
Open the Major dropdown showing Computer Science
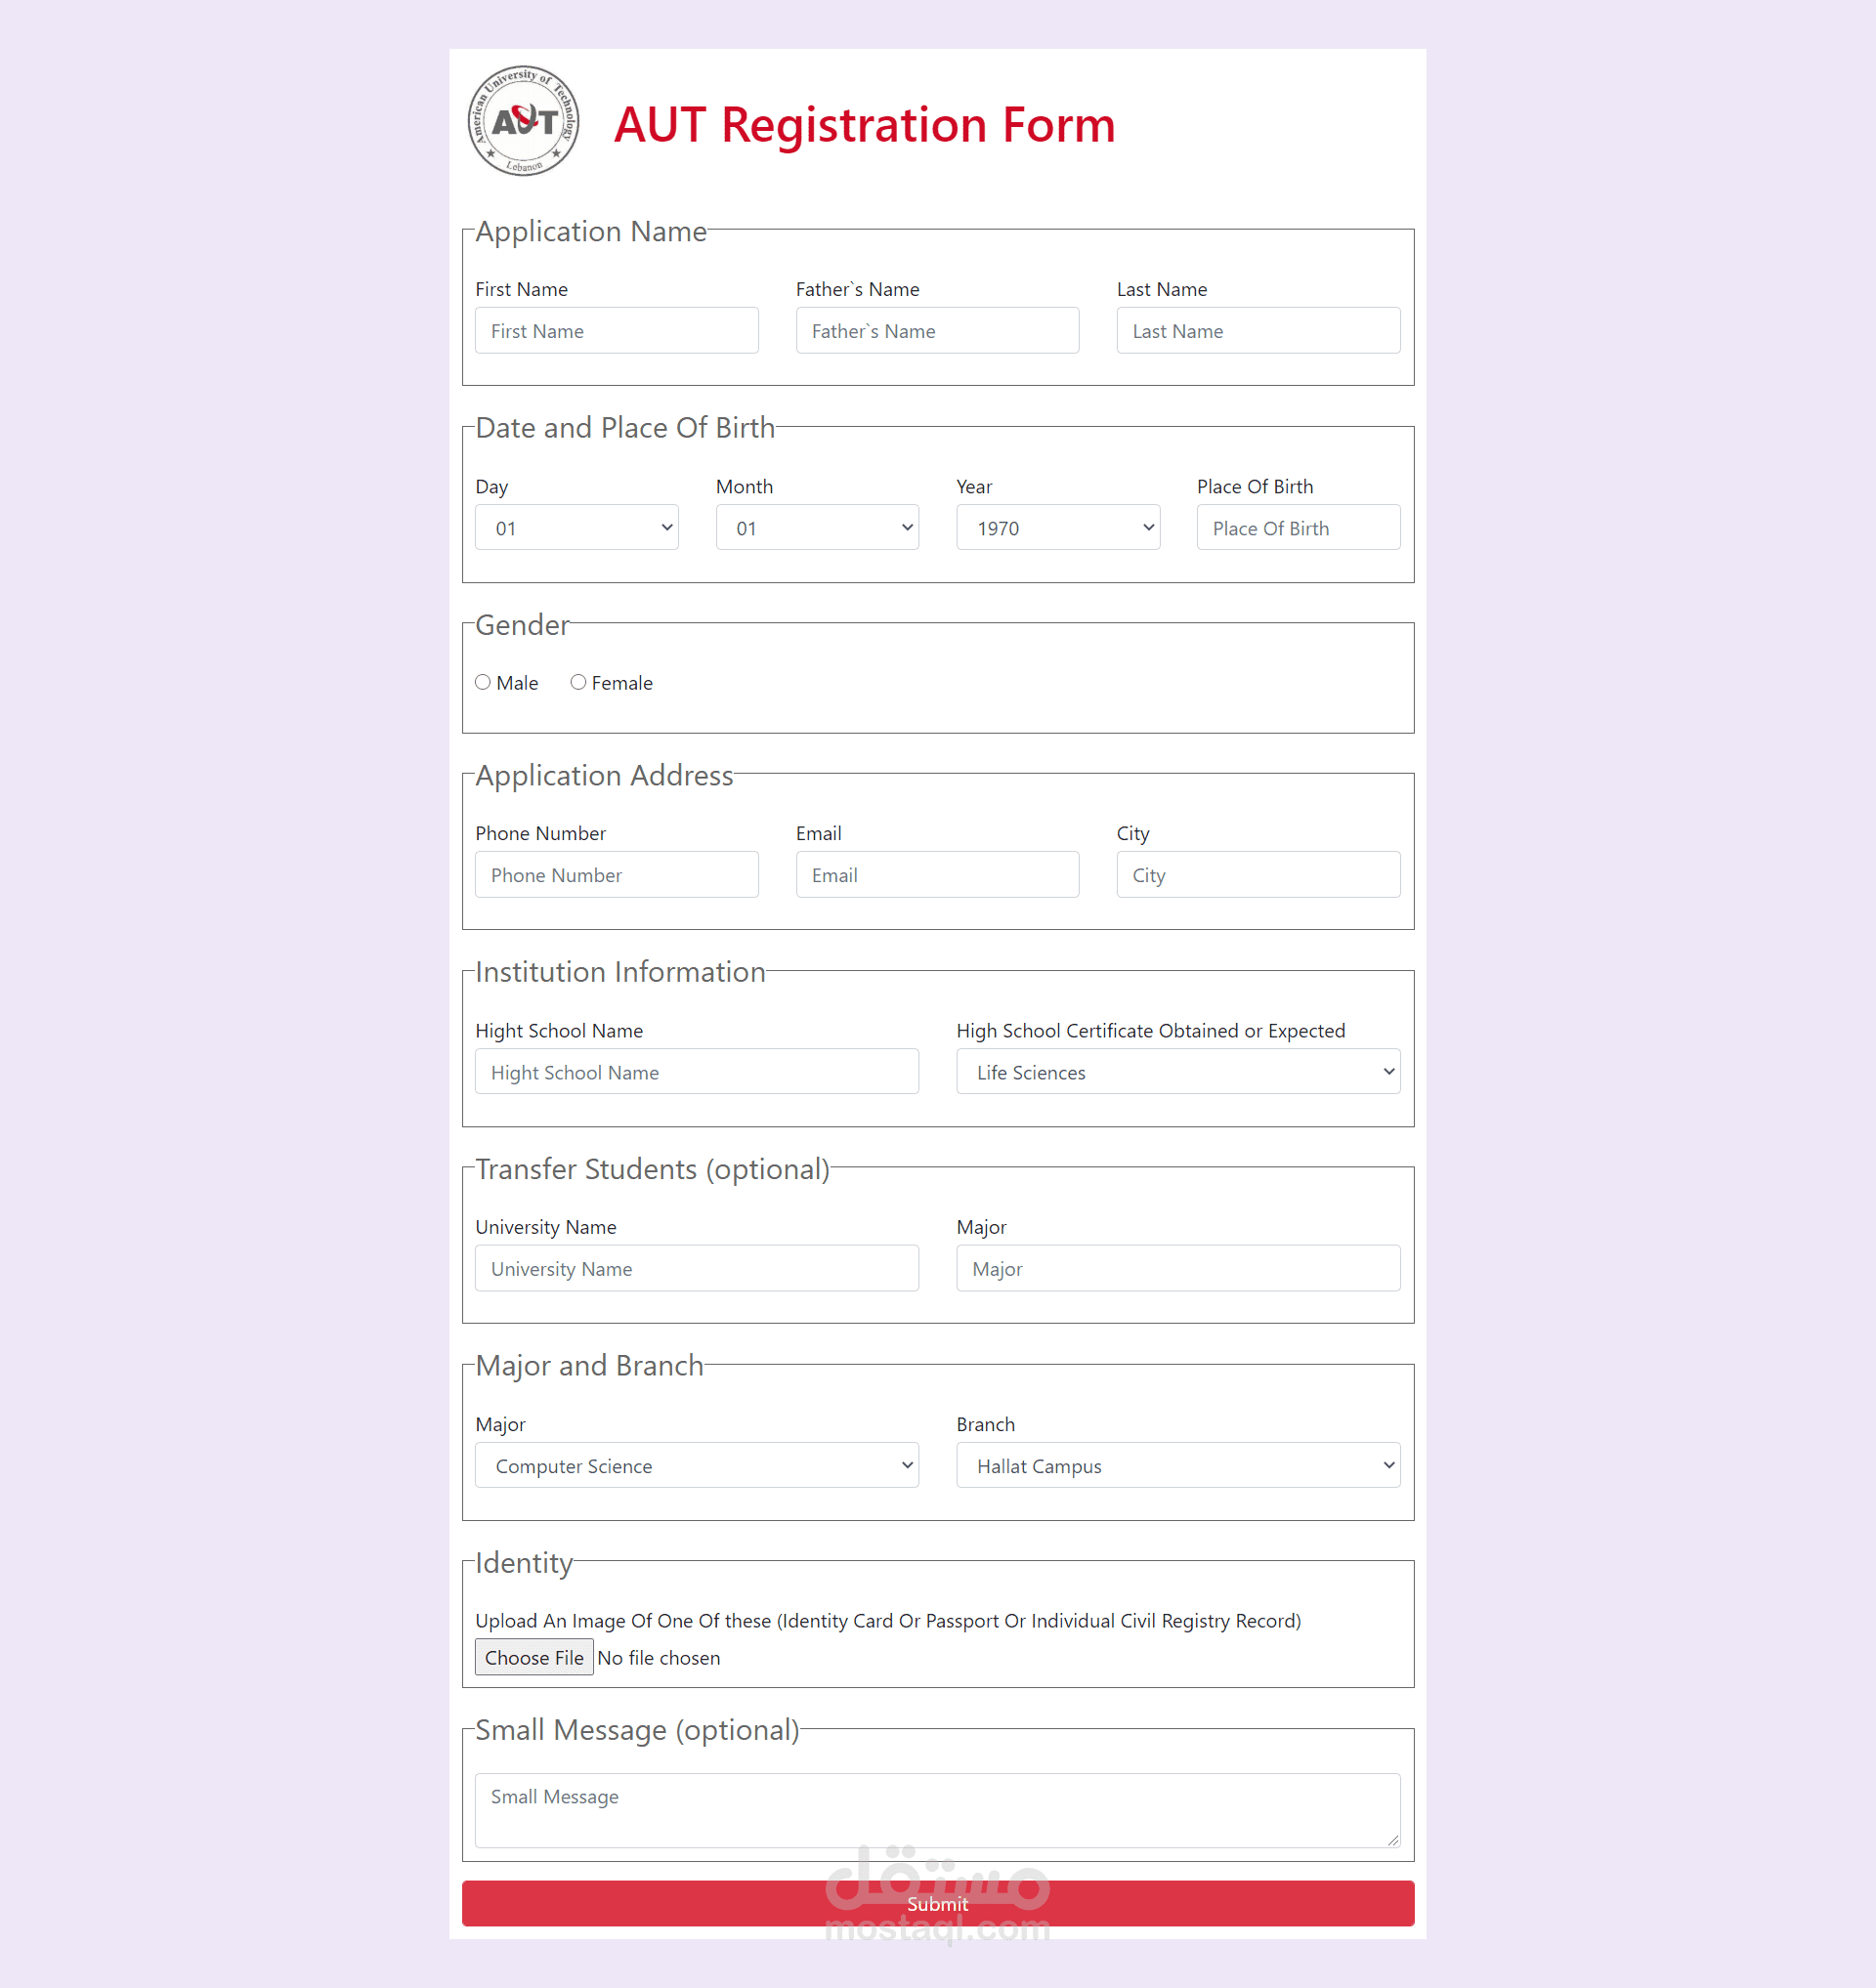(x=697, y=1465)
